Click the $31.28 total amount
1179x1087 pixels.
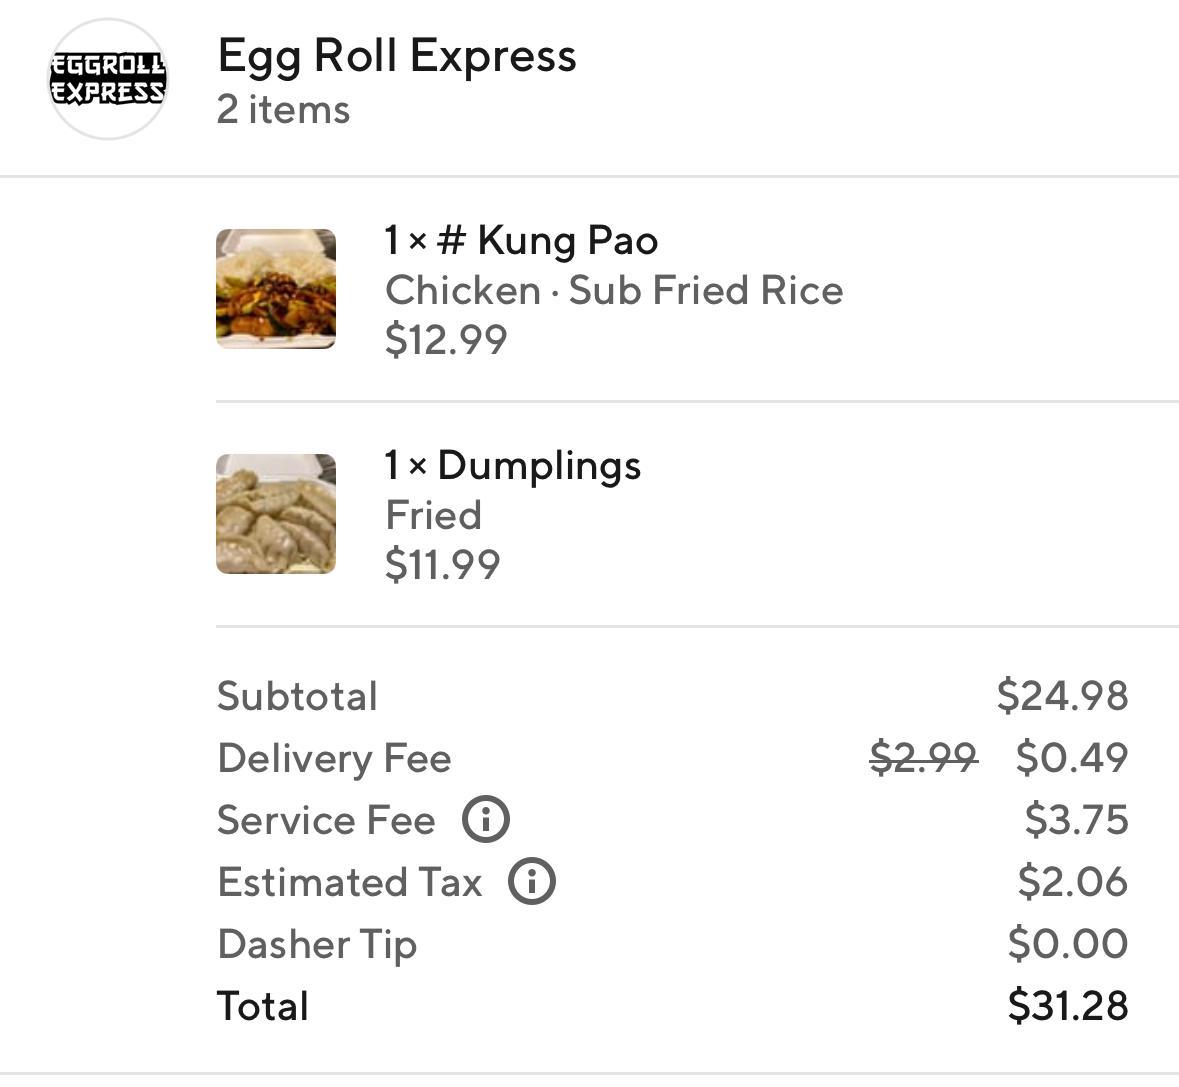1067,1006
